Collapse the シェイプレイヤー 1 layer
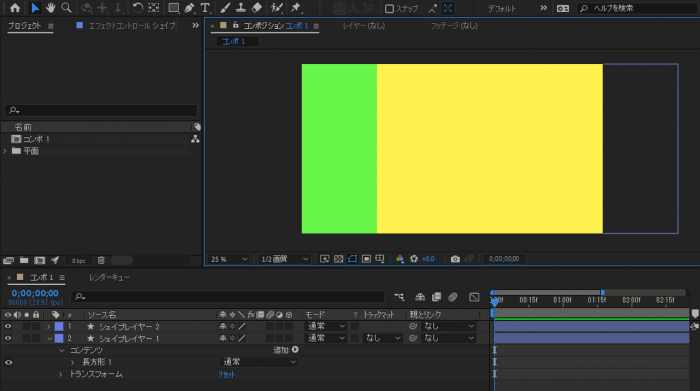 click(49, 338)
